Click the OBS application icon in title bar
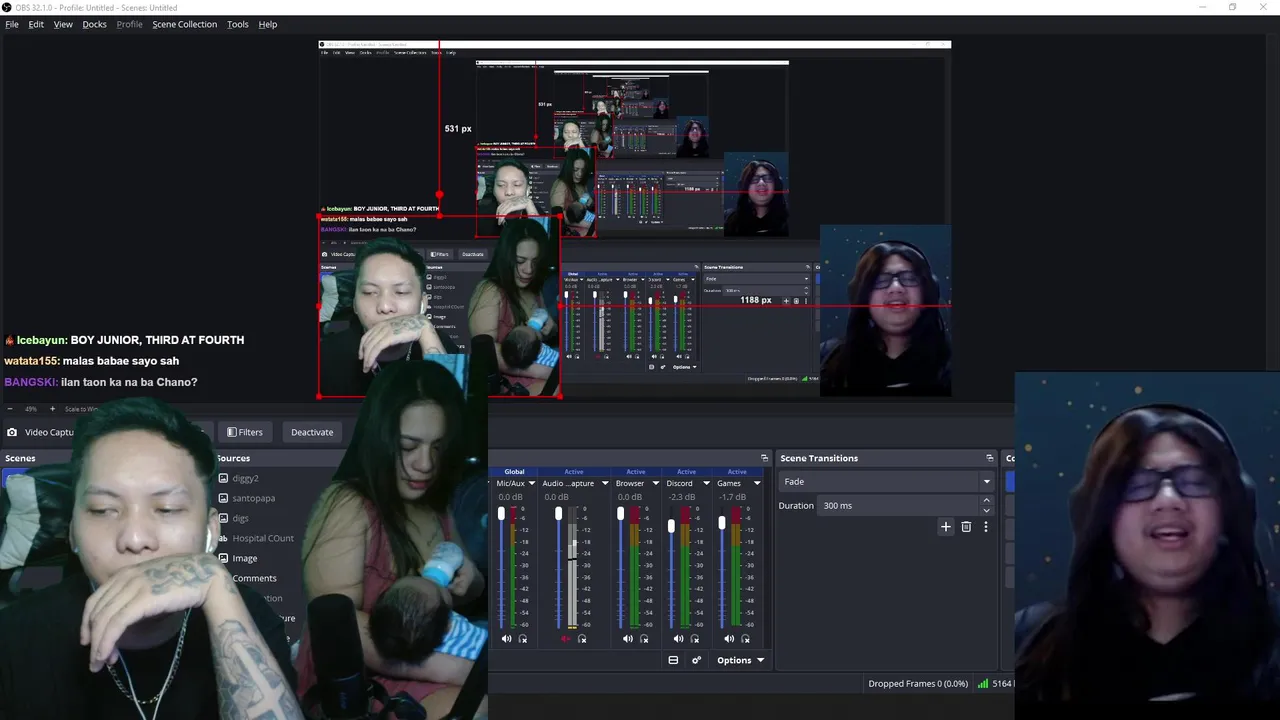This screenshot has width=1280, height=720. 7,7
